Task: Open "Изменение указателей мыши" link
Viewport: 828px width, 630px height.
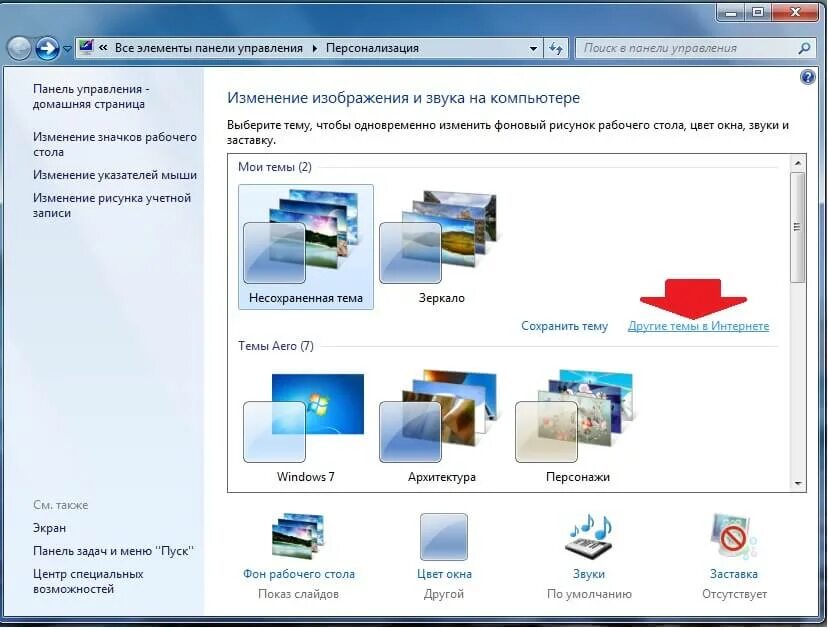Action: point(115,175)
